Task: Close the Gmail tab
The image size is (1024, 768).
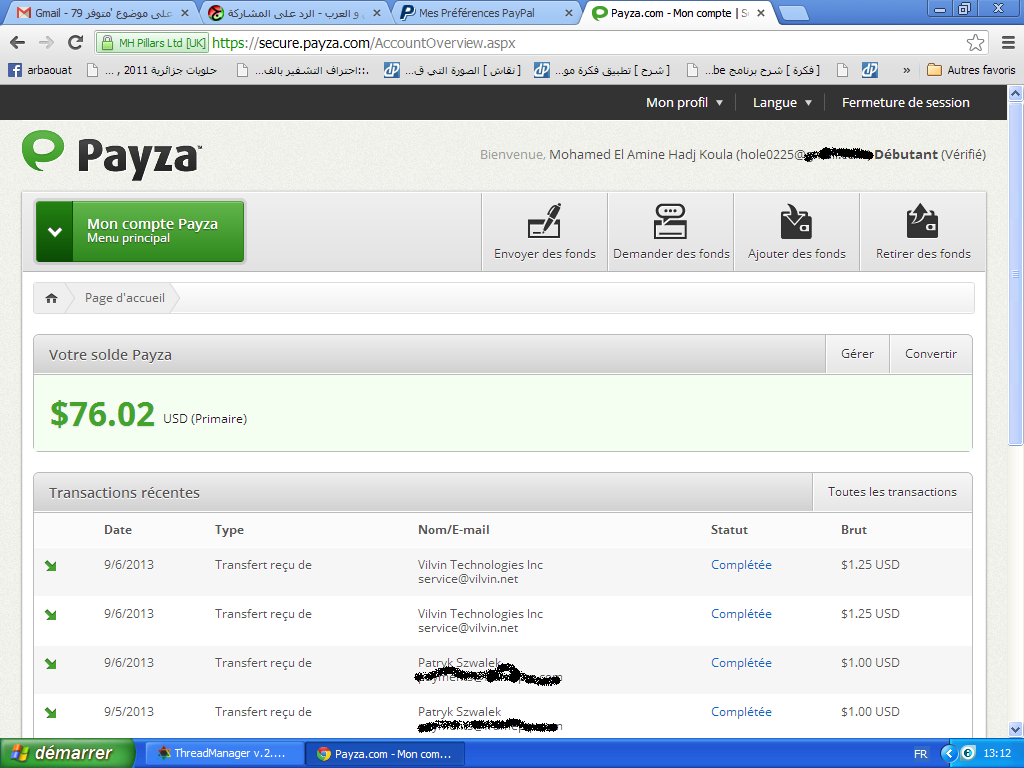Action: [185, 13]
